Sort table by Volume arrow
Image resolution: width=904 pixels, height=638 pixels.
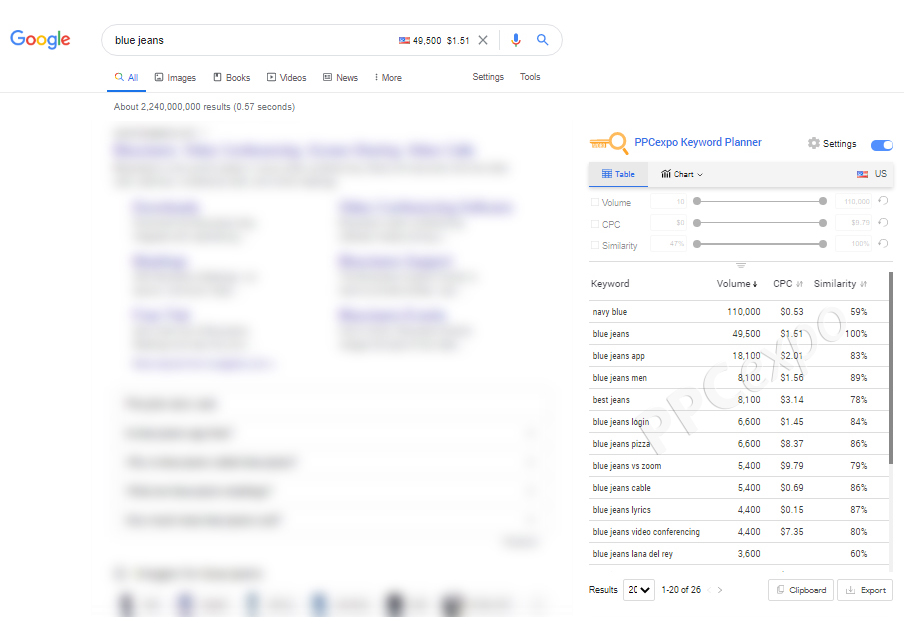(755, 284)
